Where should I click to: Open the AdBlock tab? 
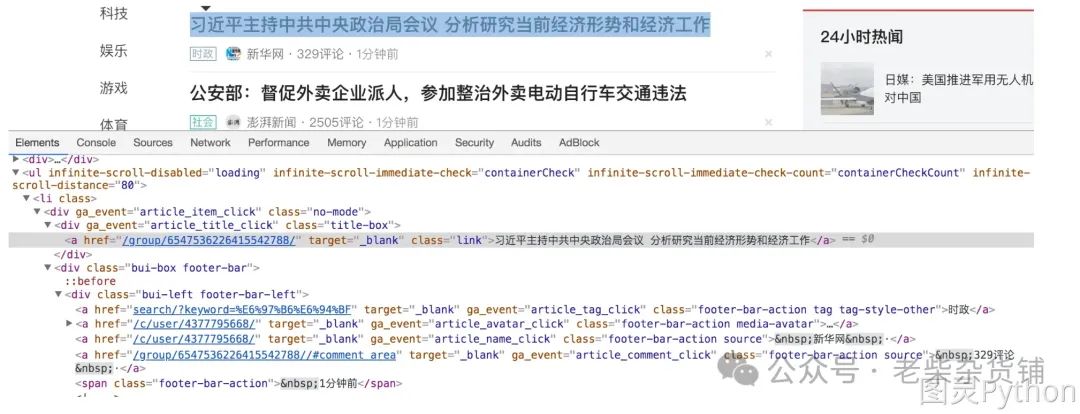click(x=579, y=143)
